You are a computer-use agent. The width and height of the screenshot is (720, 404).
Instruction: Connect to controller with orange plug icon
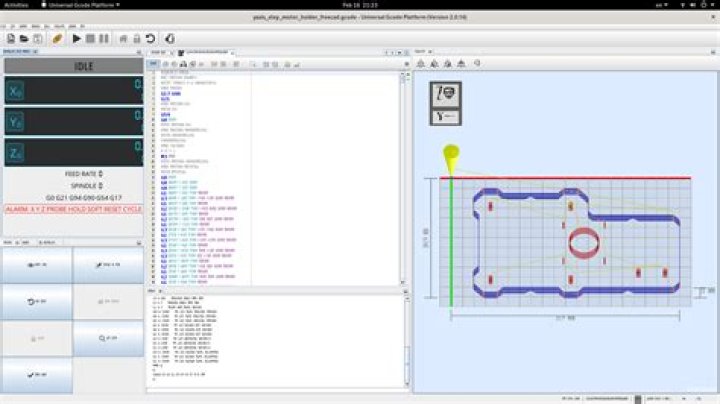coord(57,39)
